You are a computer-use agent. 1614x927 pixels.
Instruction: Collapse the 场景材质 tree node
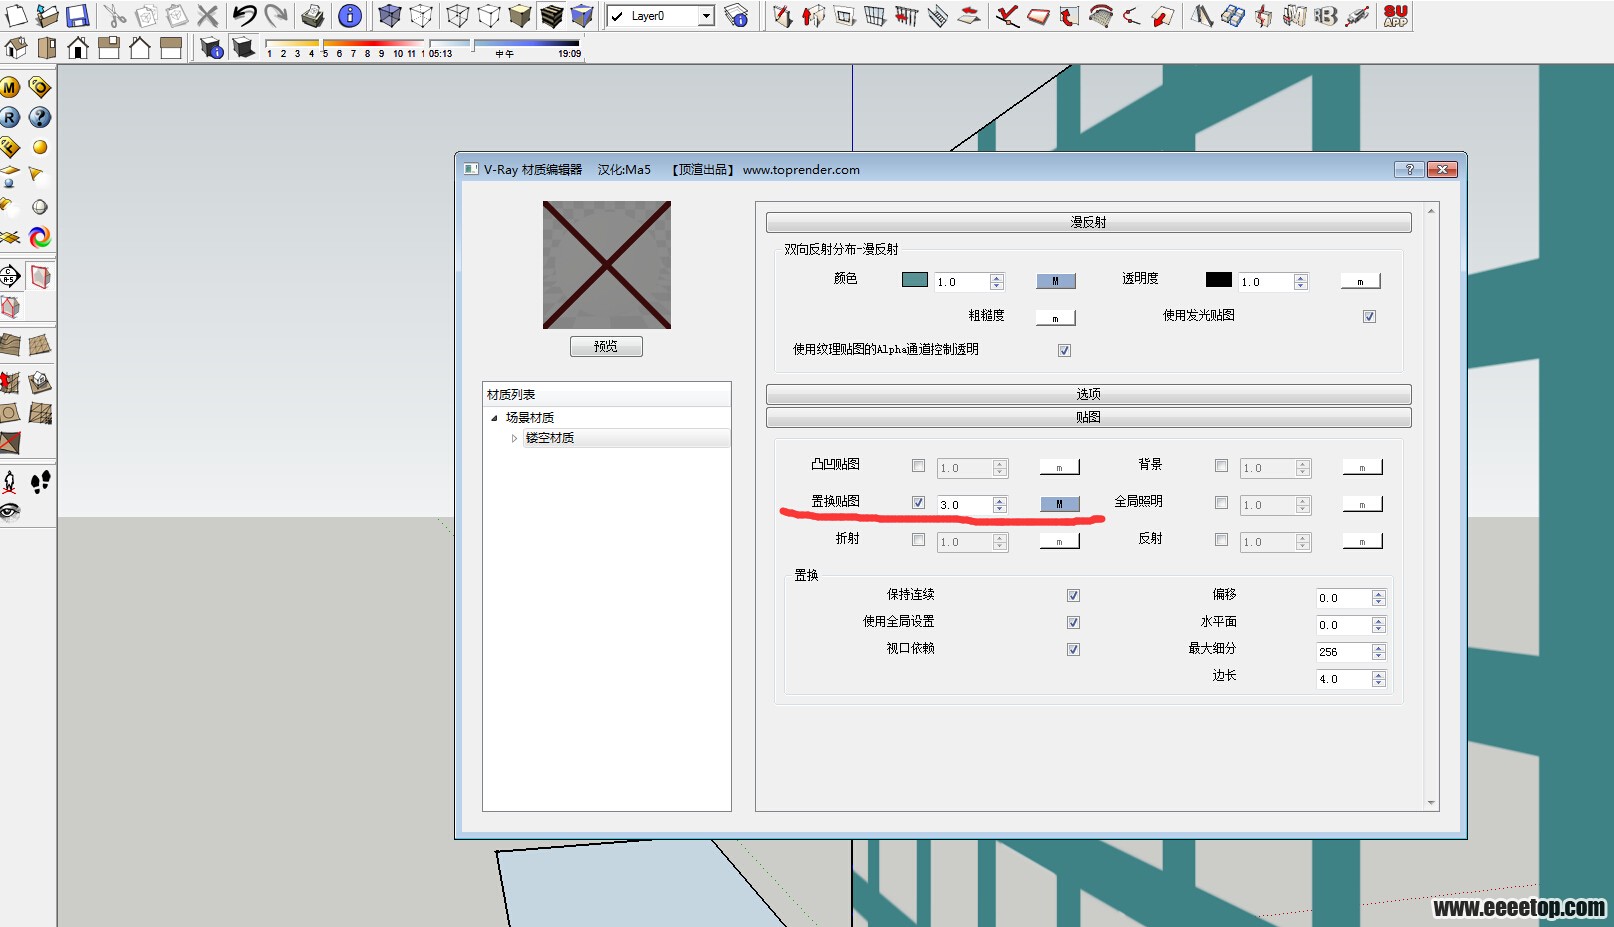click(x=494, y=418)
